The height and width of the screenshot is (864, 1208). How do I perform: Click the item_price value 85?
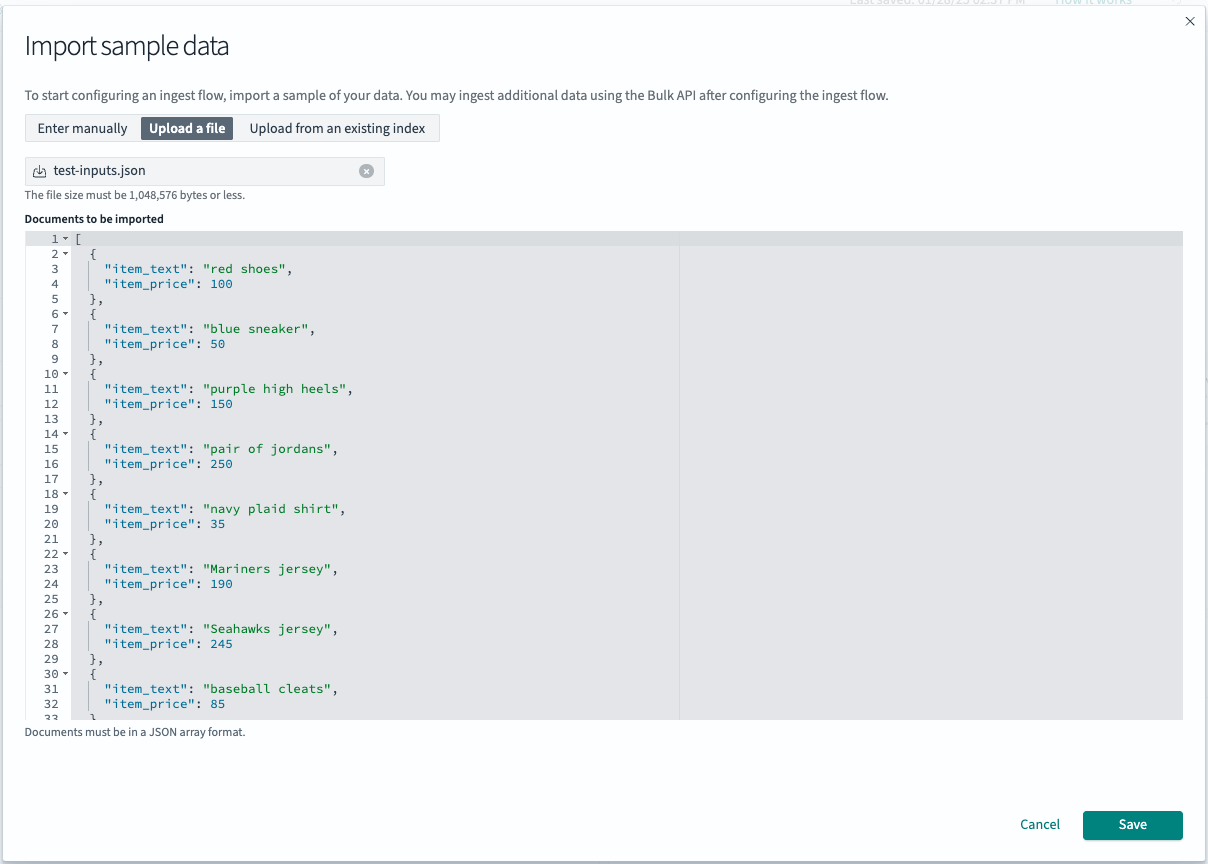point(217,704)
